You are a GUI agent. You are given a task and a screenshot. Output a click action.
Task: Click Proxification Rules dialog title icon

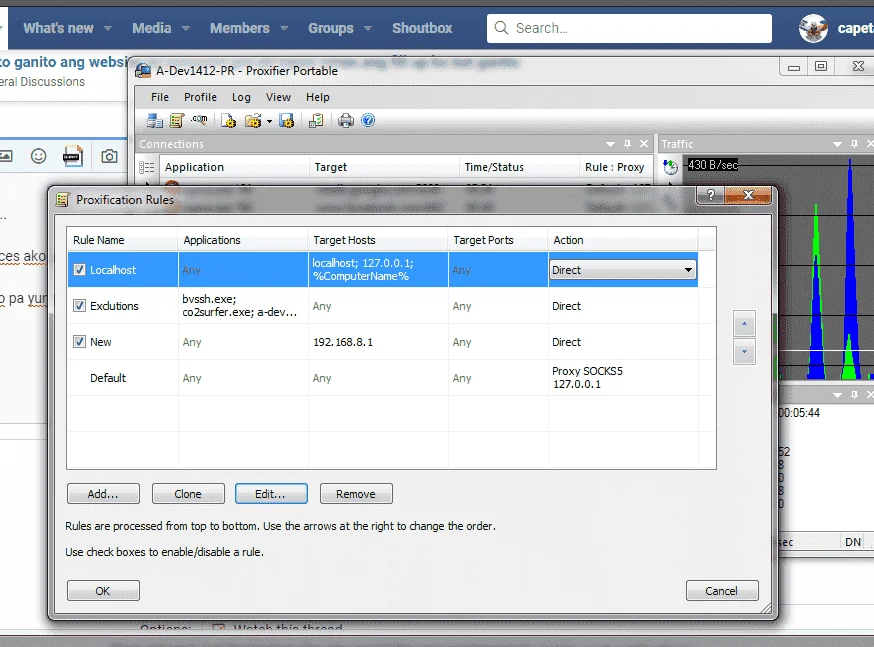(62, 200)
